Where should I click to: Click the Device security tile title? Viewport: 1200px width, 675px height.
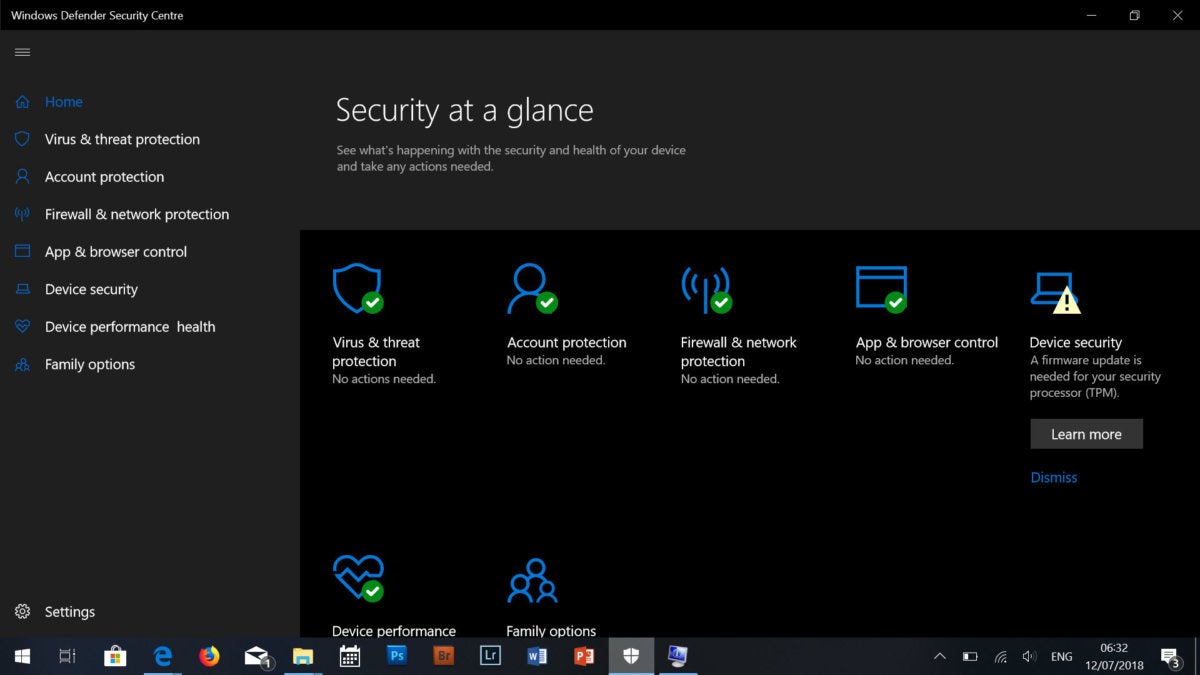pyautogui.click(x=1076, y=342)
